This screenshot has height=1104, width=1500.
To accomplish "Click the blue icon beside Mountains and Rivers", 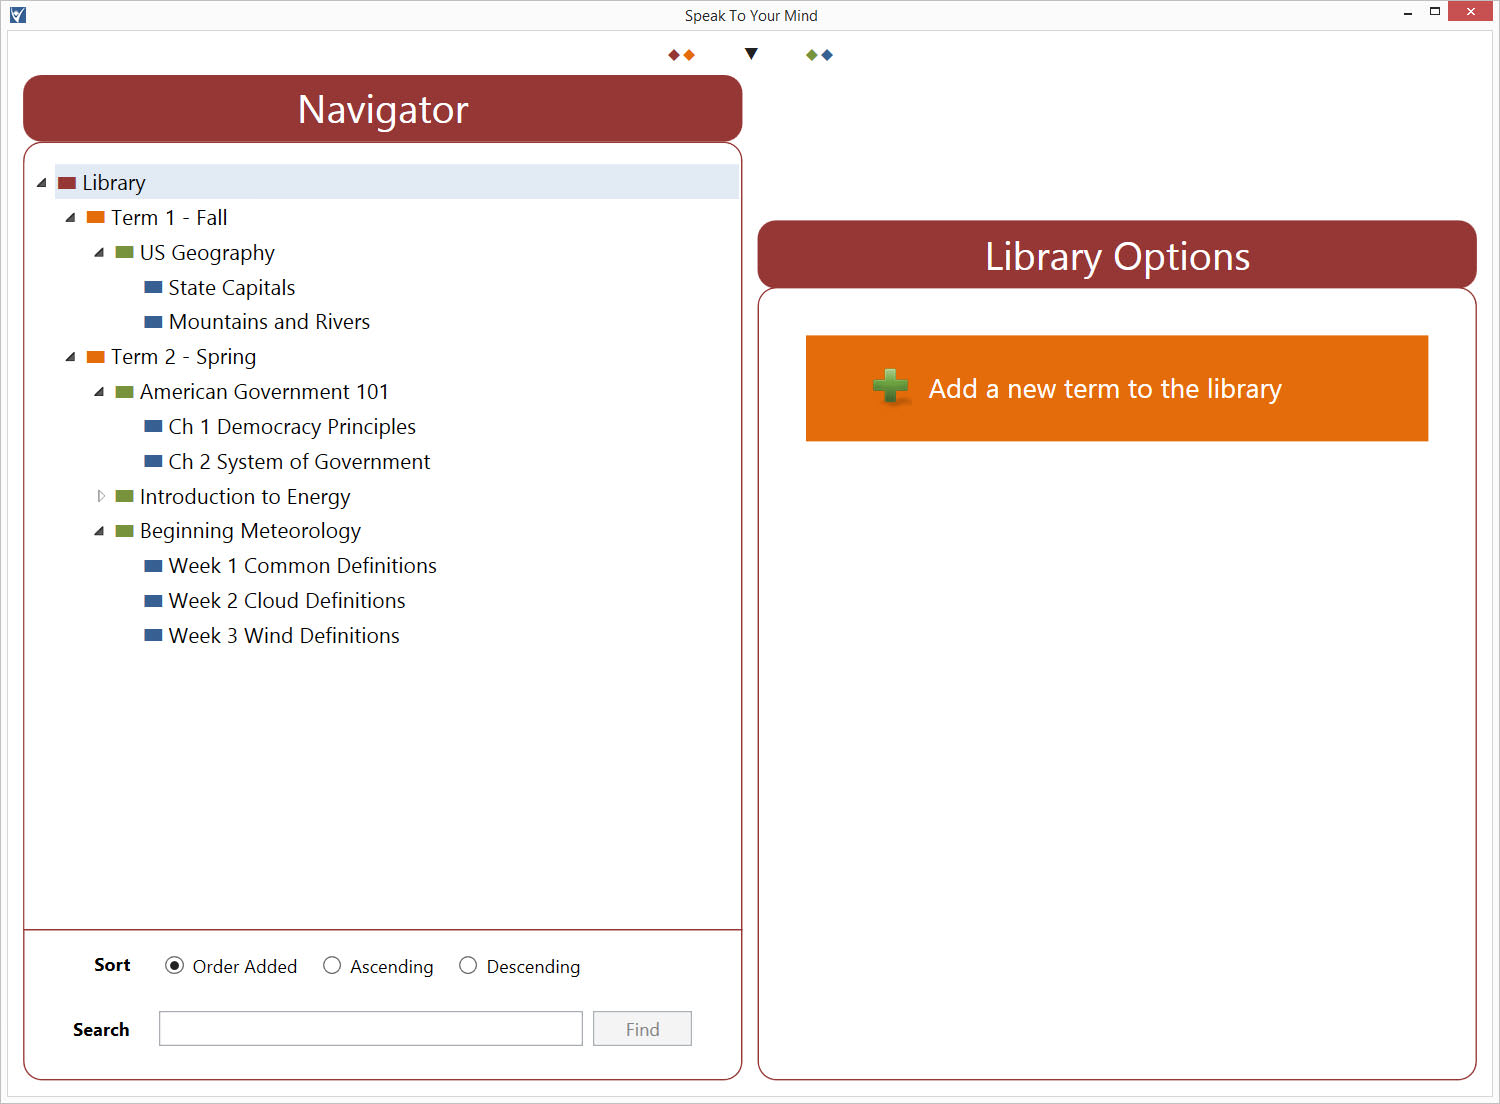I will point(153,322).
